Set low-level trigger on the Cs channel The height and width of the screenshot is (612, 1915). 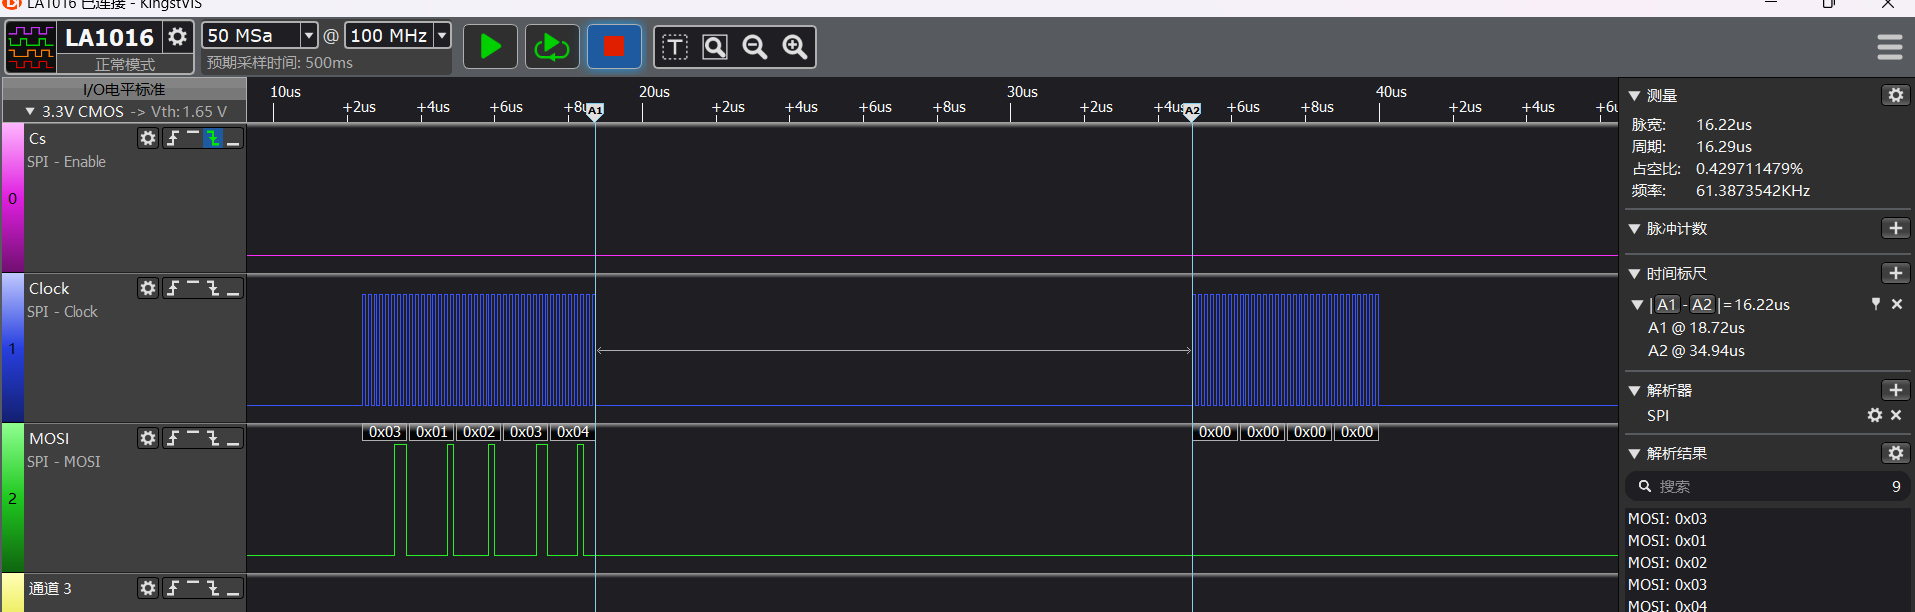pos(233,138)
